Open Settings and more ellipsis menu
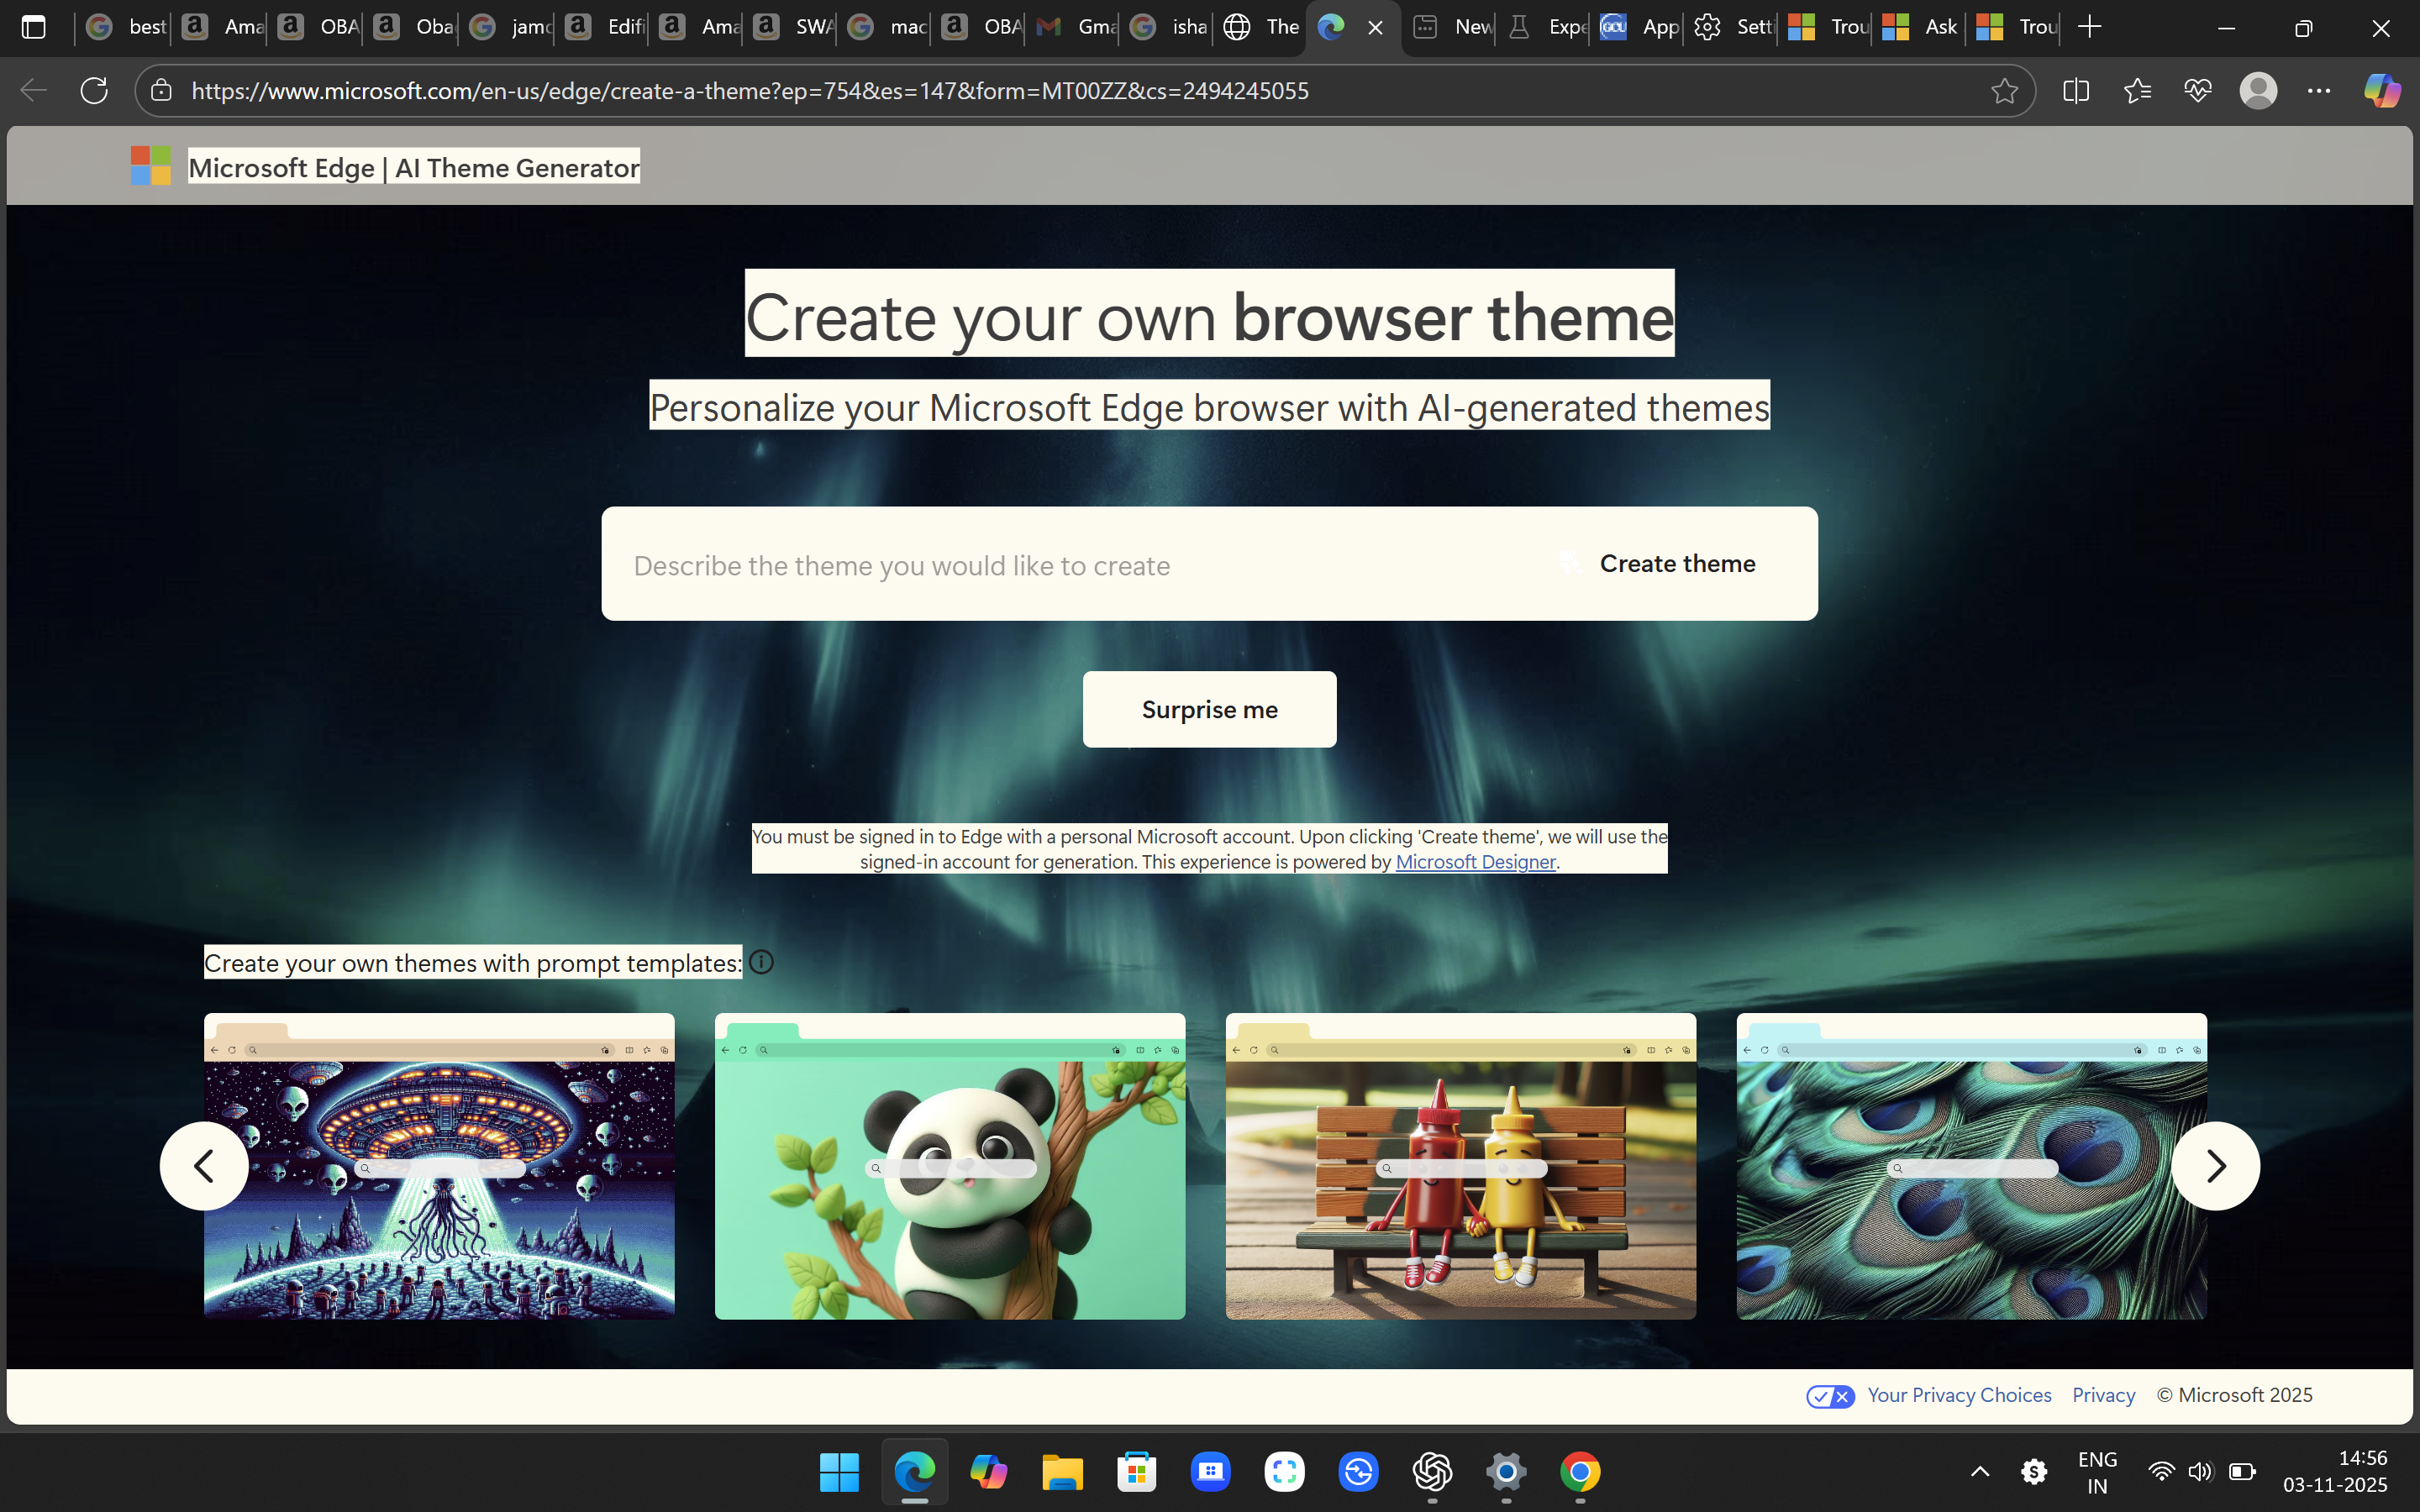 click(x=2319, y=90)
